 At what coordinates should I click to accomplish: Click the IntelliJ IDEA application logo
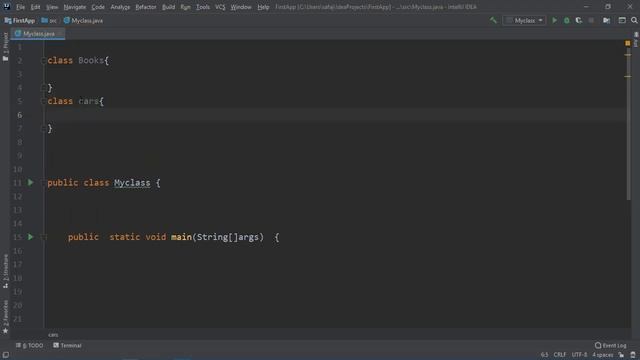[7, 7]
